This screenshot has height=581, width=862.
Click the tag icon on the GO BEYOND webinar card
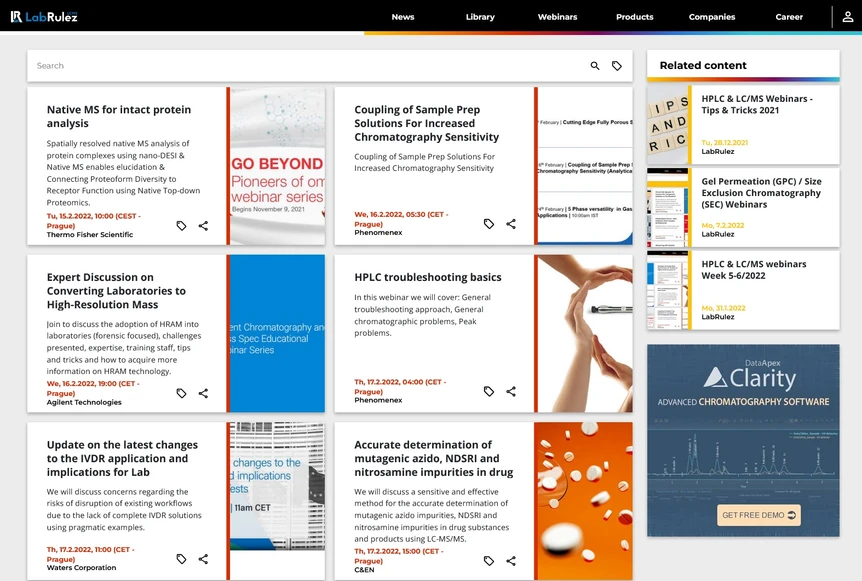(x=181, y=226)
